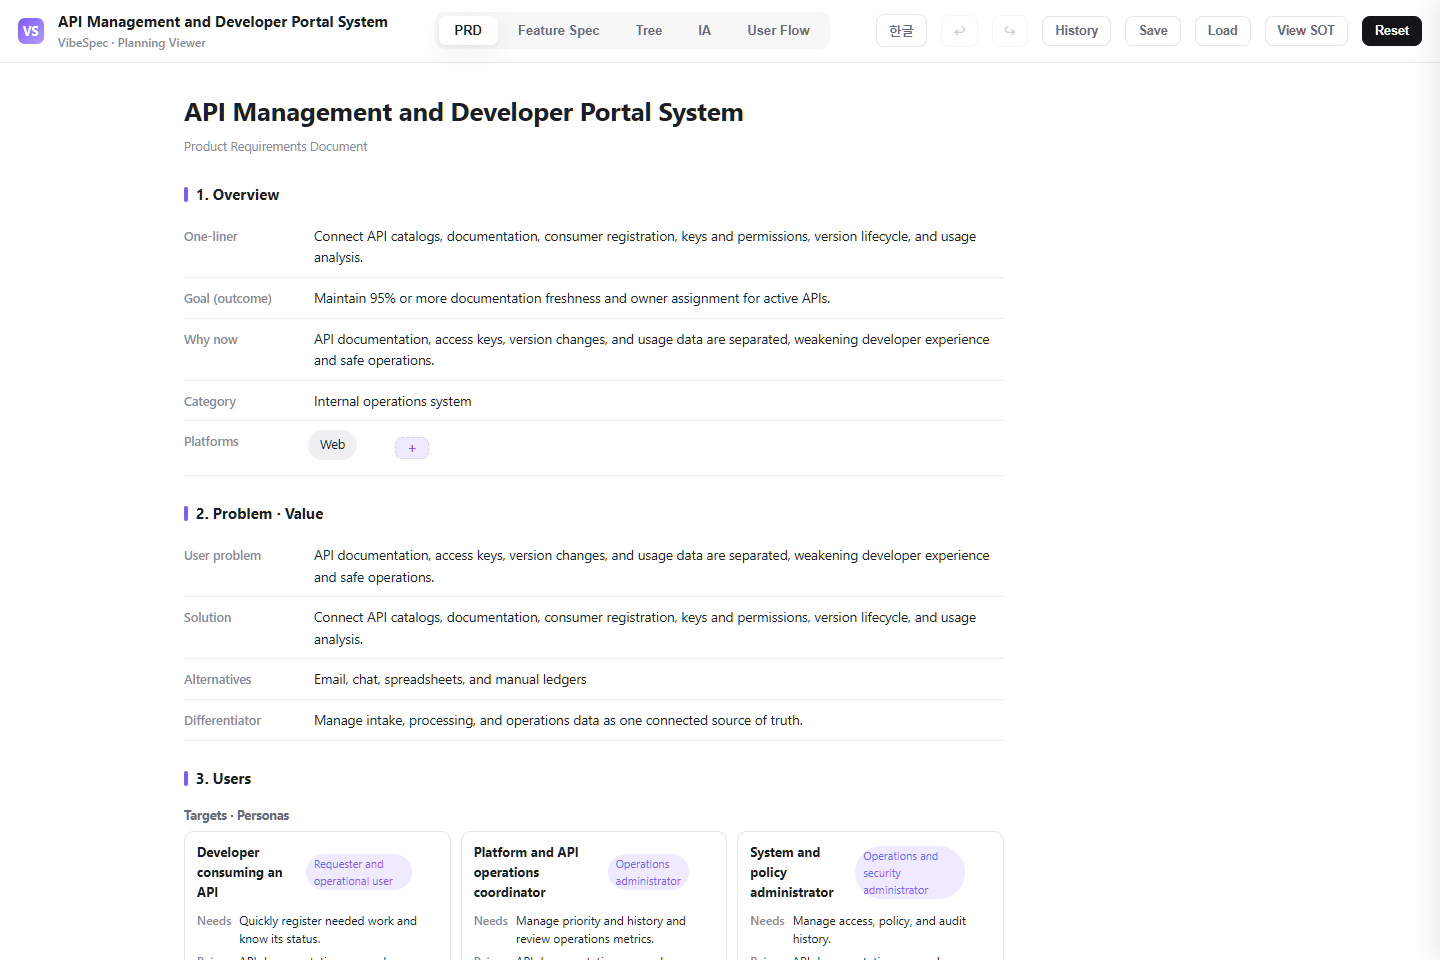Open the Tree tab
This screenshot has height=960, width=1440.
tap(649, 31)
